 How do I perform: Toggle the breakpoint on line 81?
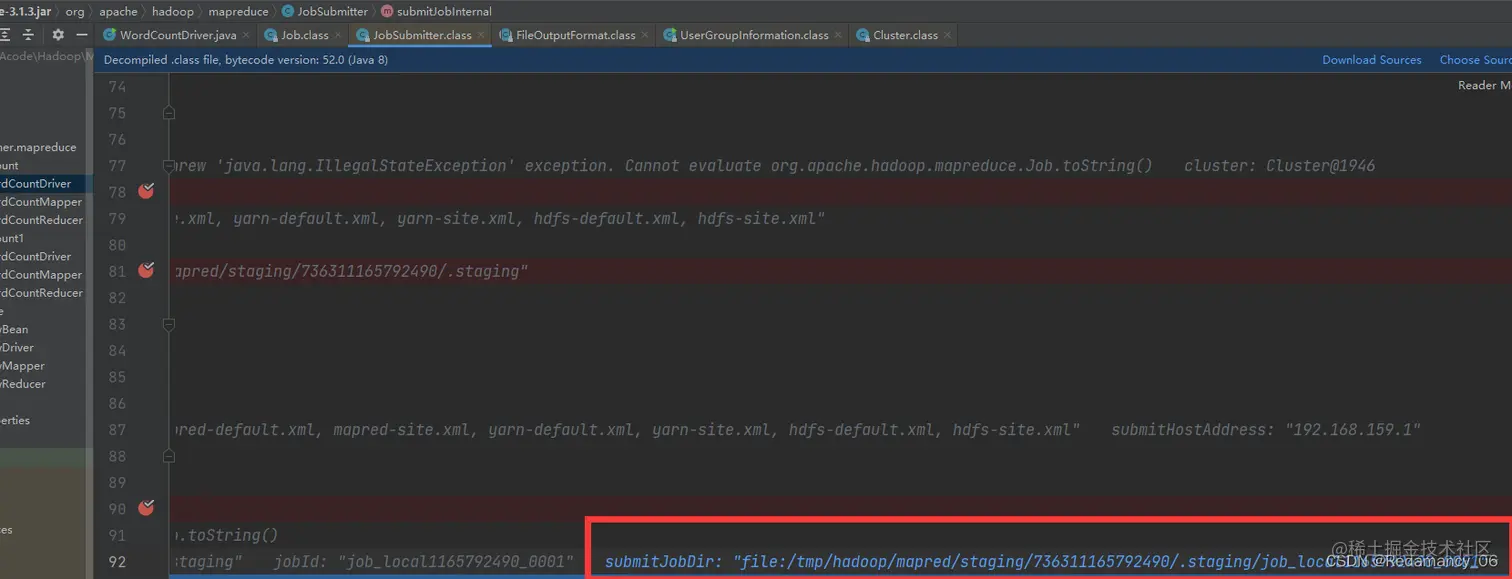coord(146,270)
